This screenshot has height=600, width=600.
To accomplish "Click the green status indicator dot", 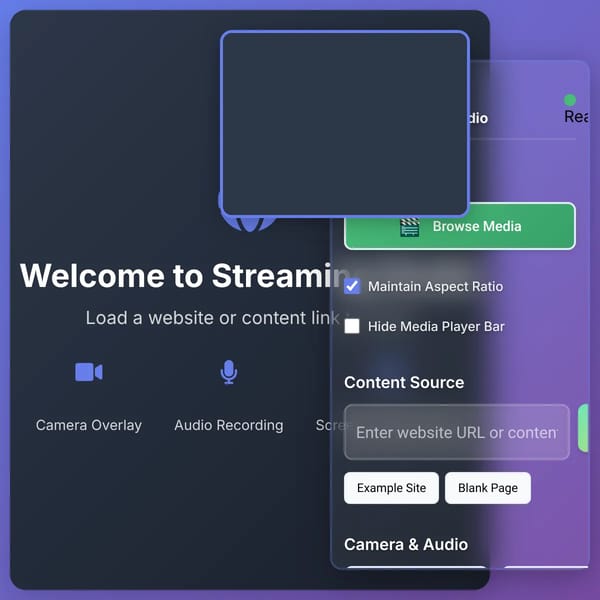I will [570, 100].
